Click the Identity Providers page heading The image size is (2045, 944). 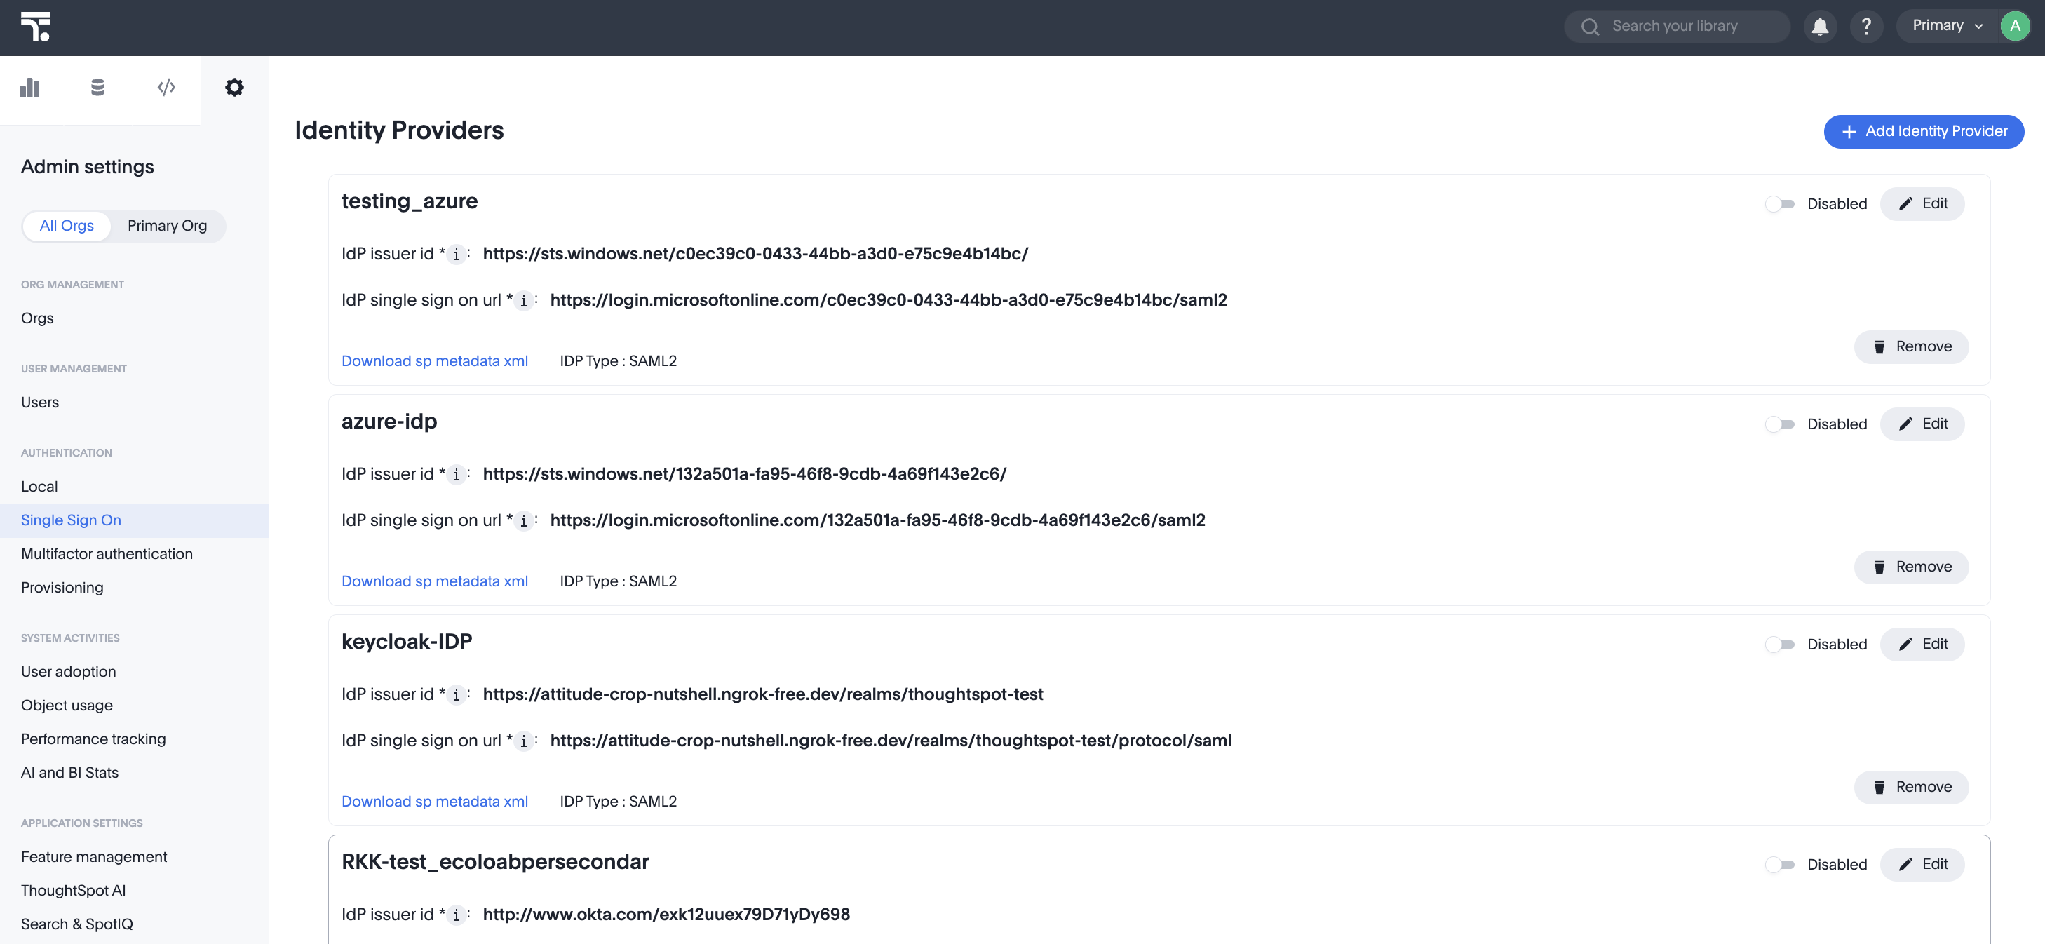[399, 131]
